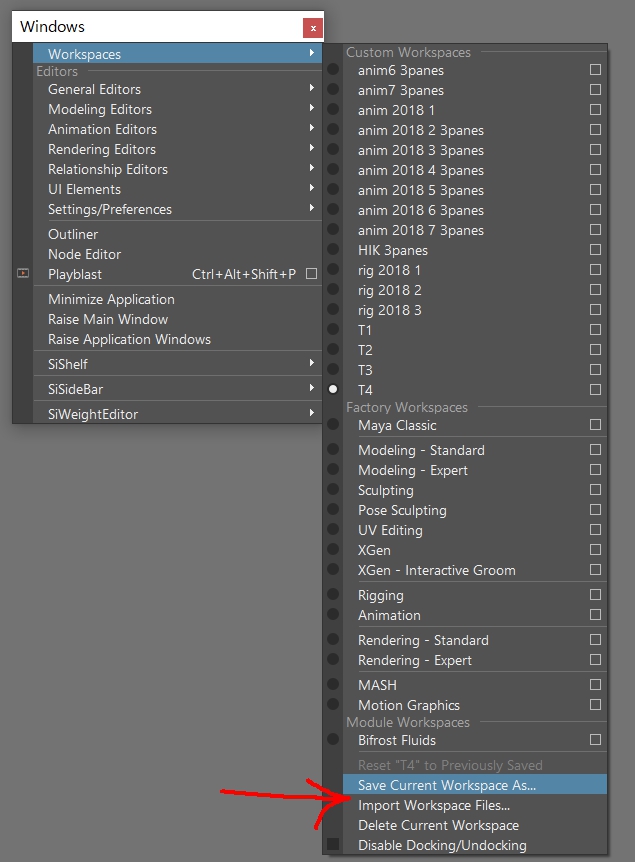Open options box for Rigging workspace
Viewport: 635px width, 862px height.
coord(595,595)
